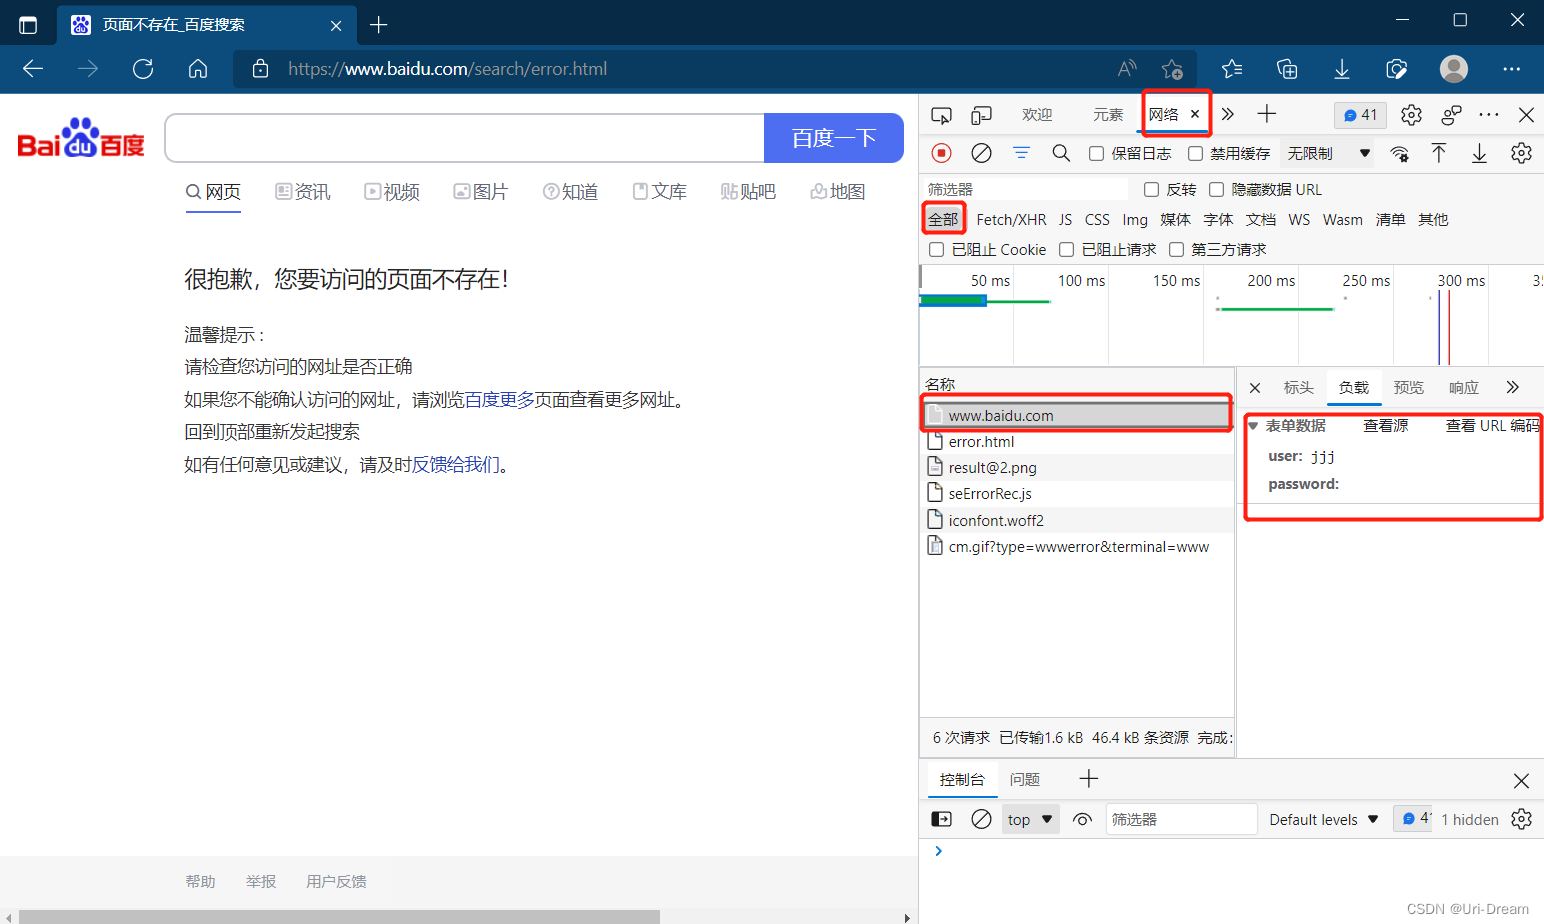
Task: Open the 标头 tab
Action: tap(1298, 387)
